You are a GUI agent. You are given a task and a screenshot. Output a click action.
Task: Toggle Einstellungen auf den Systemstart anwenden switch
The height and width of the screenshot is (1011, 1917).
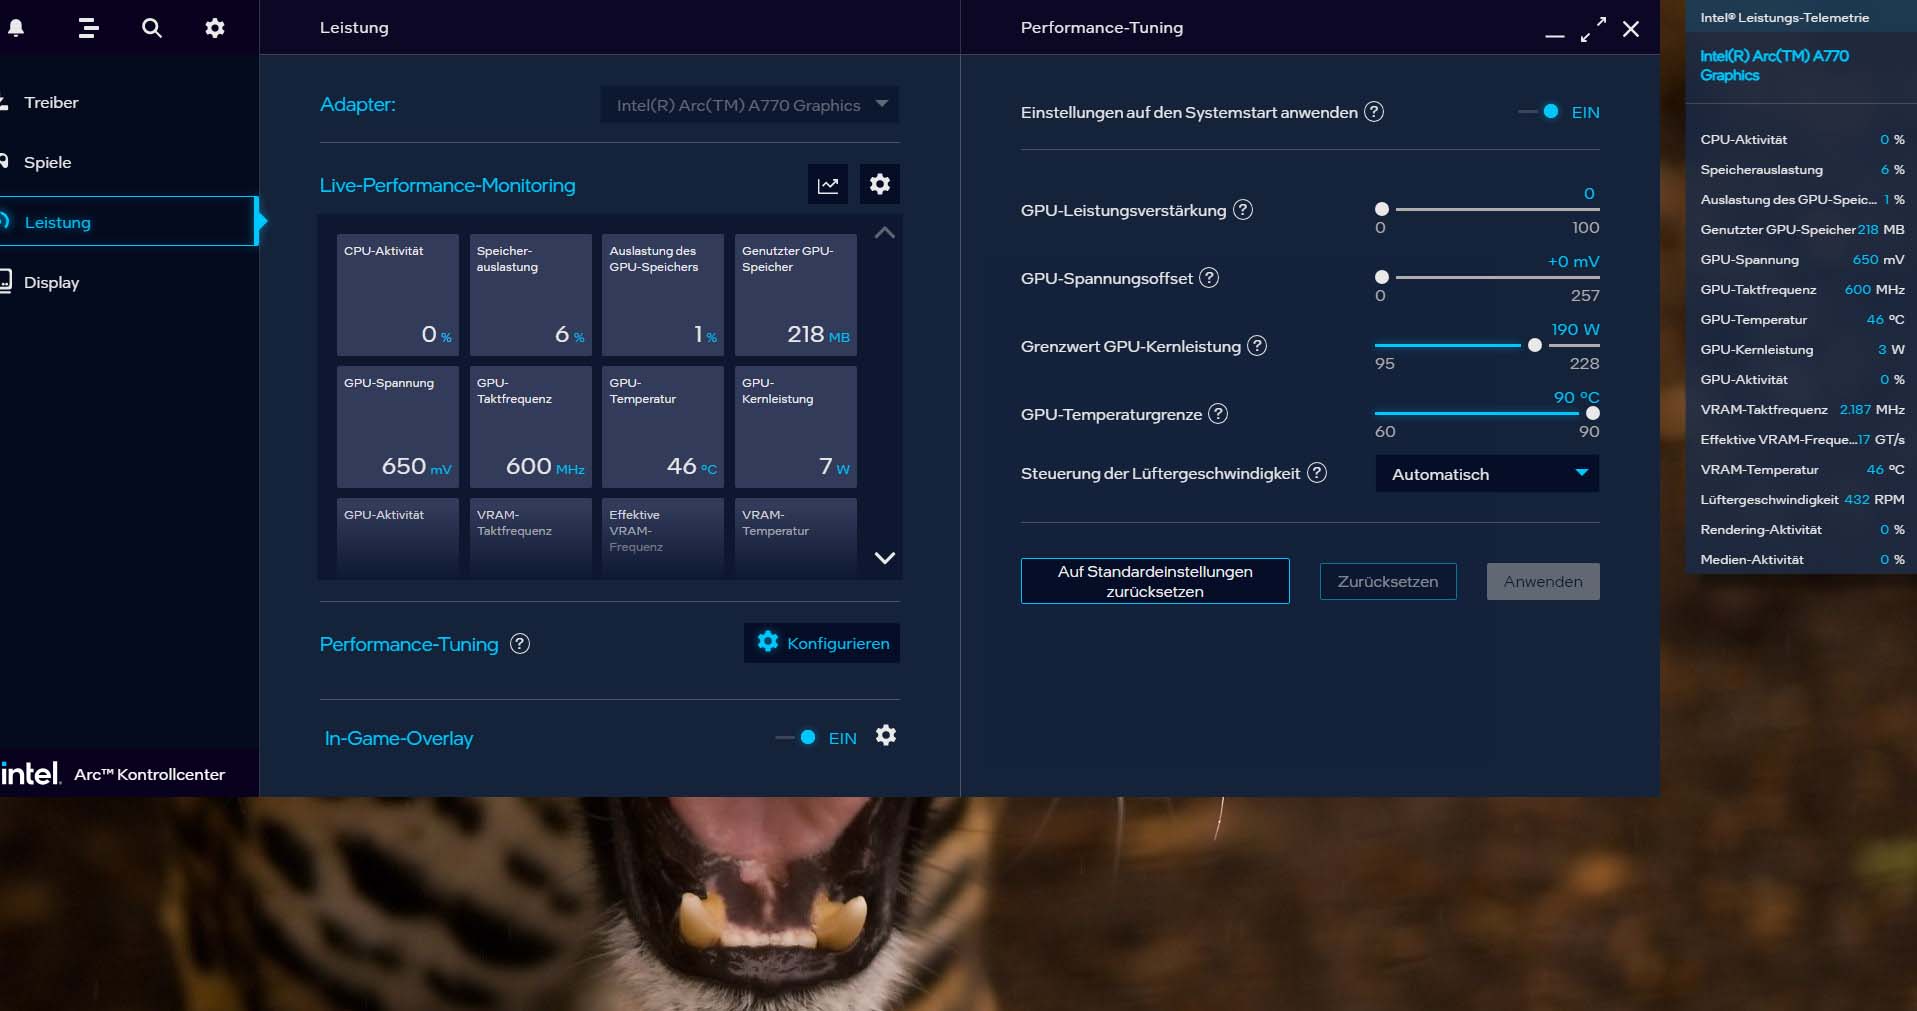[x=1540, y=112]
